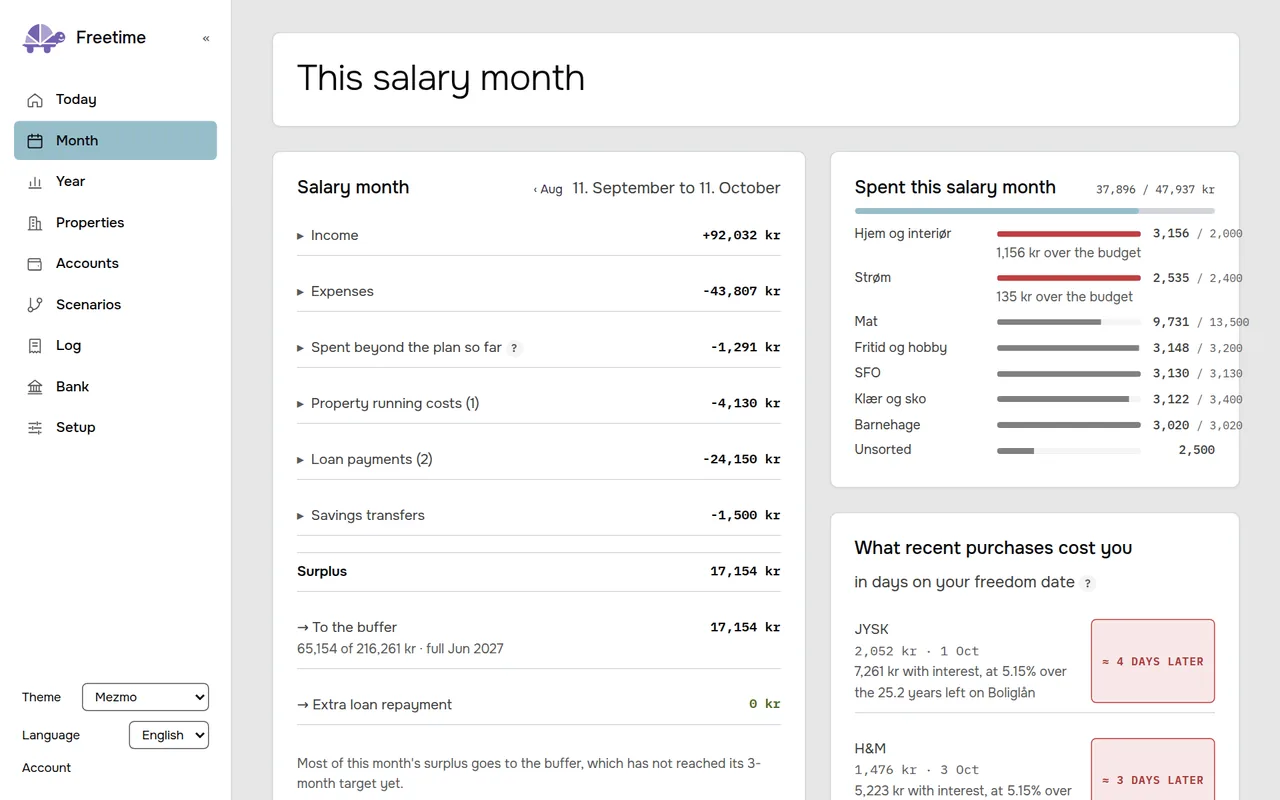Expand the Savings transfers row
1280x800 pixels.
[539, 516]
